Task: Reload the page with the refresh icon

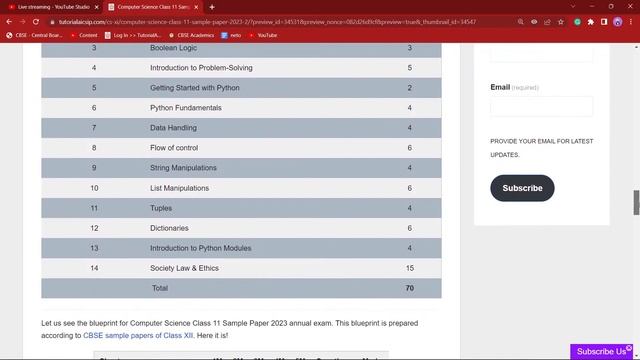Action: click(x=36, y=22)
